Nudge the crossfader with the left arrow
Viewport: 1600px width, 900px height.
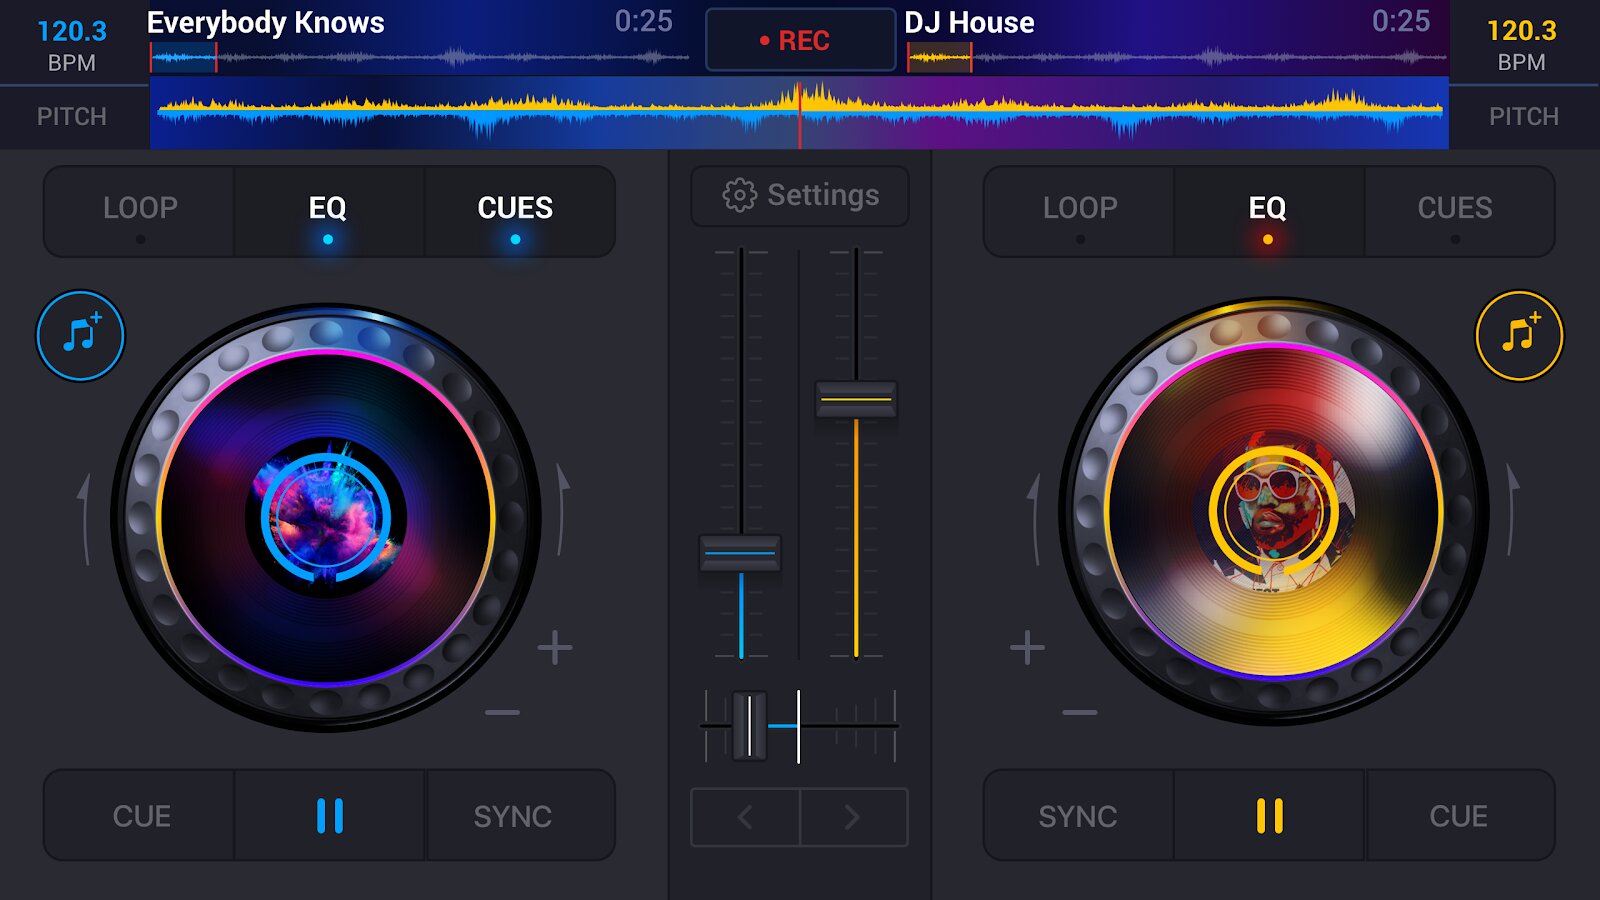pyautogui.click(x=745, y=817)
